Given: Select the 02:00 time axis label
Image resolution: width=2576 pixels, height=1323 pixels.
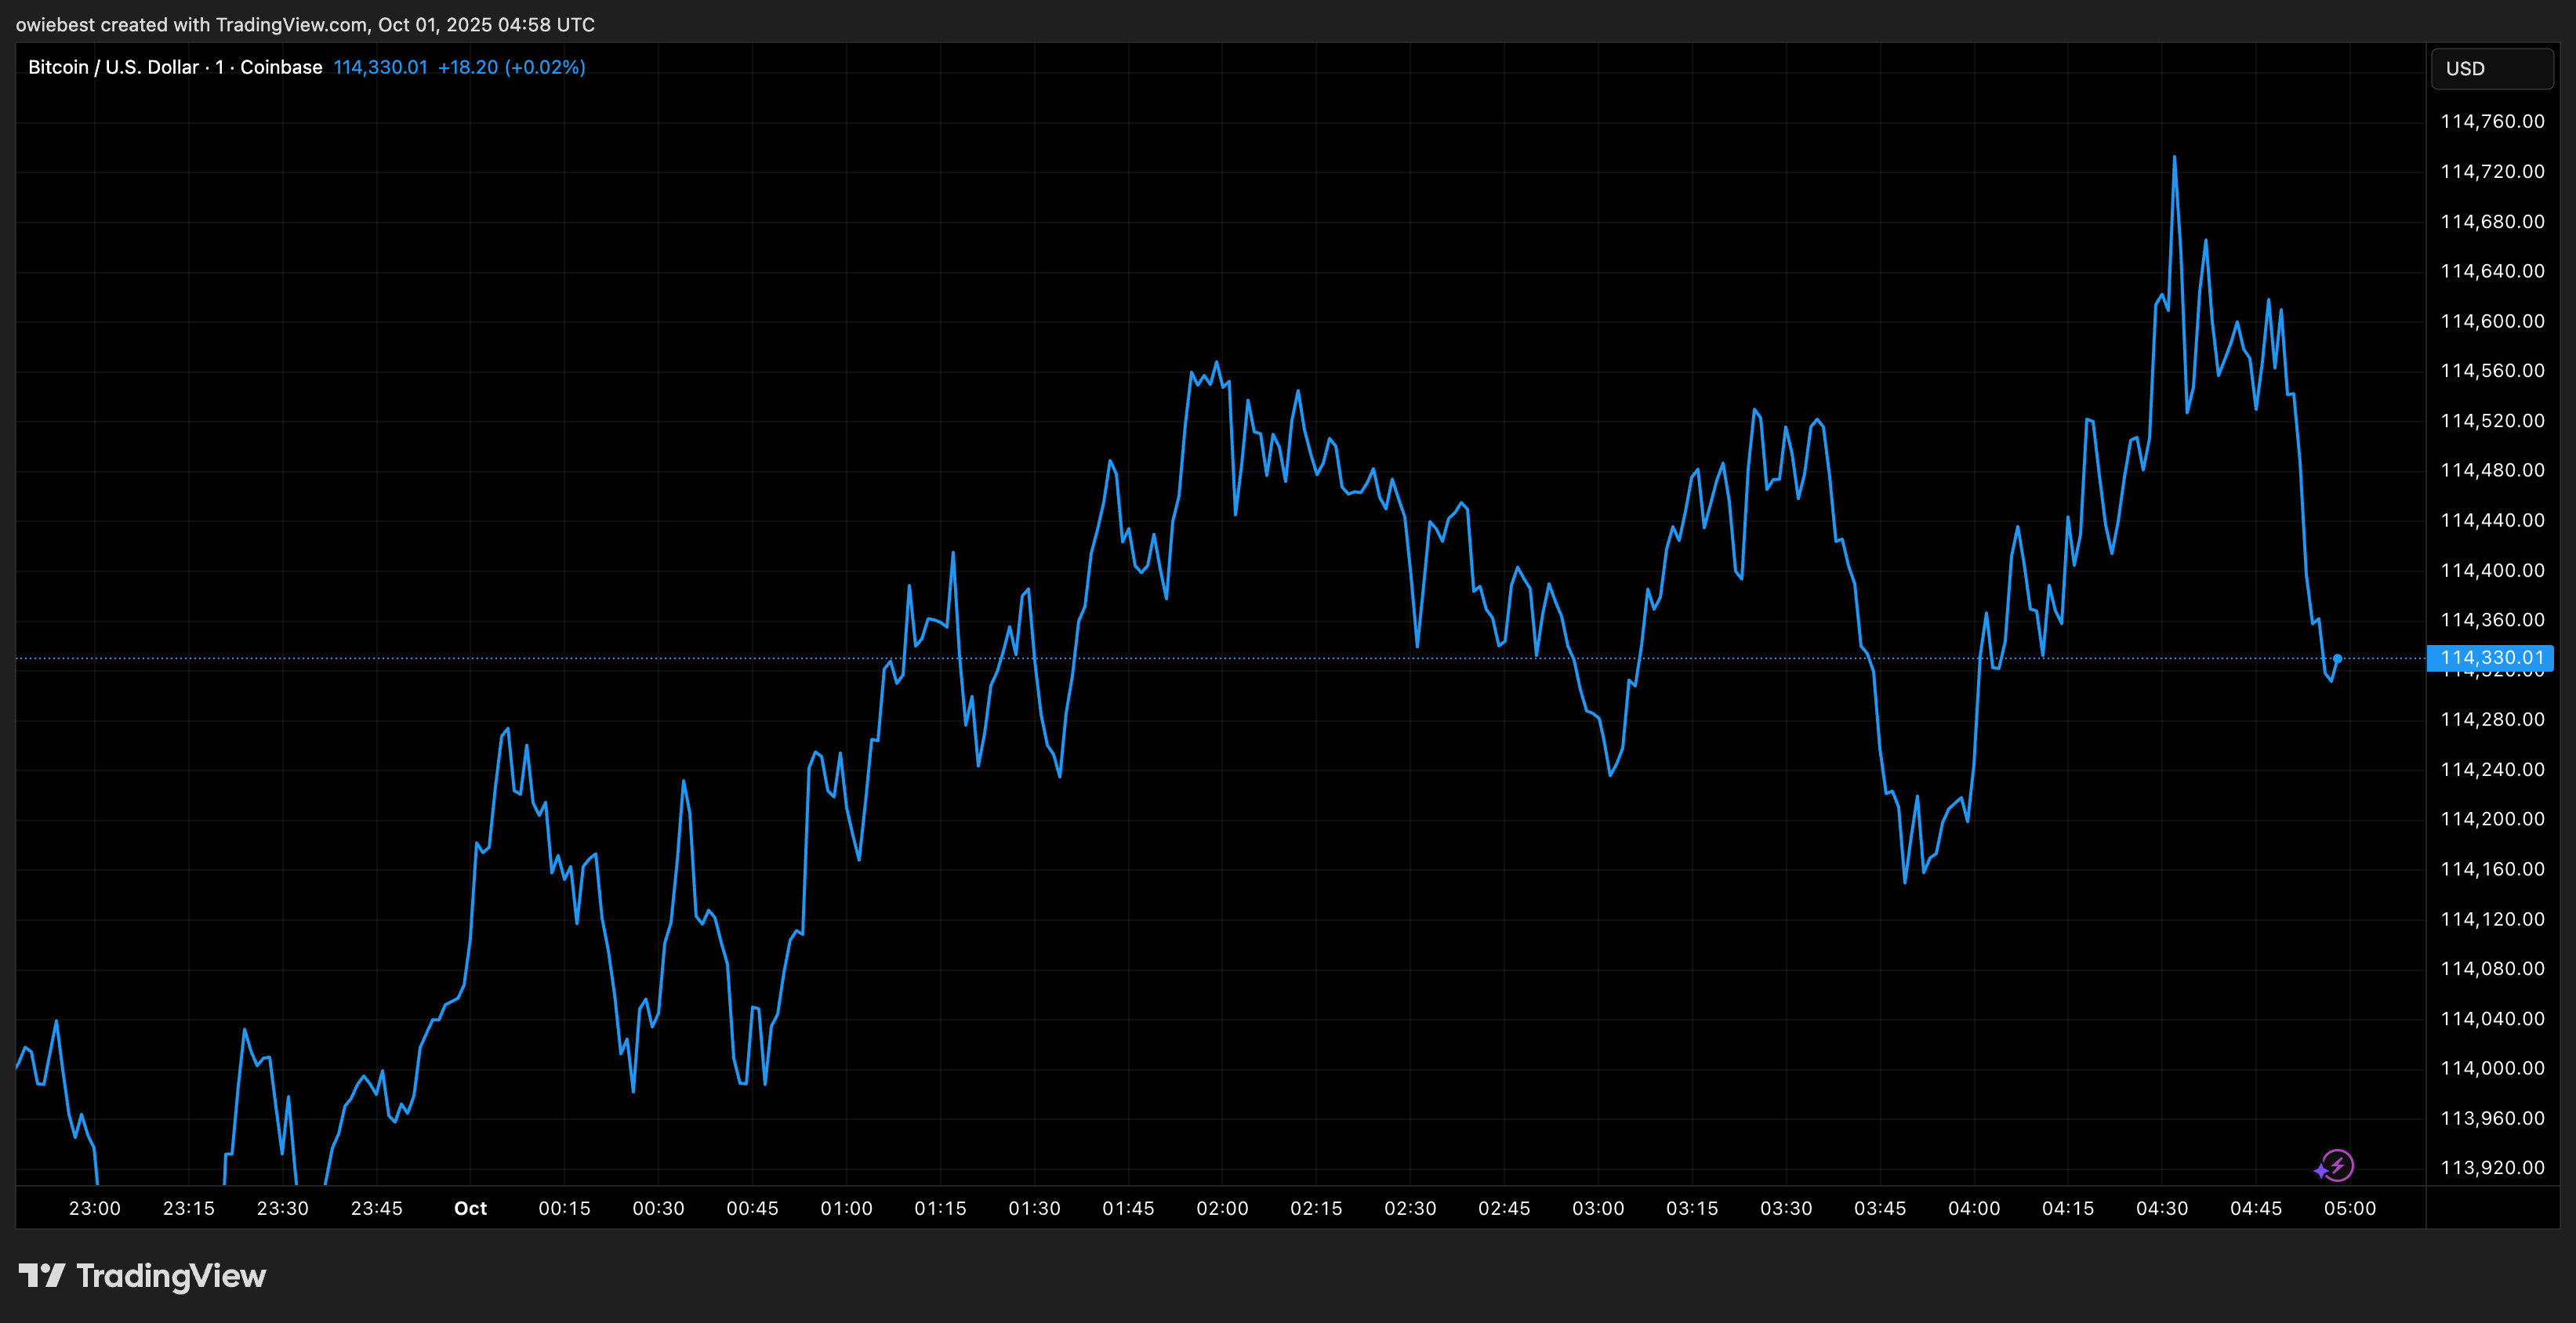Looking at the screenshot, I should click(1222, 1208).
